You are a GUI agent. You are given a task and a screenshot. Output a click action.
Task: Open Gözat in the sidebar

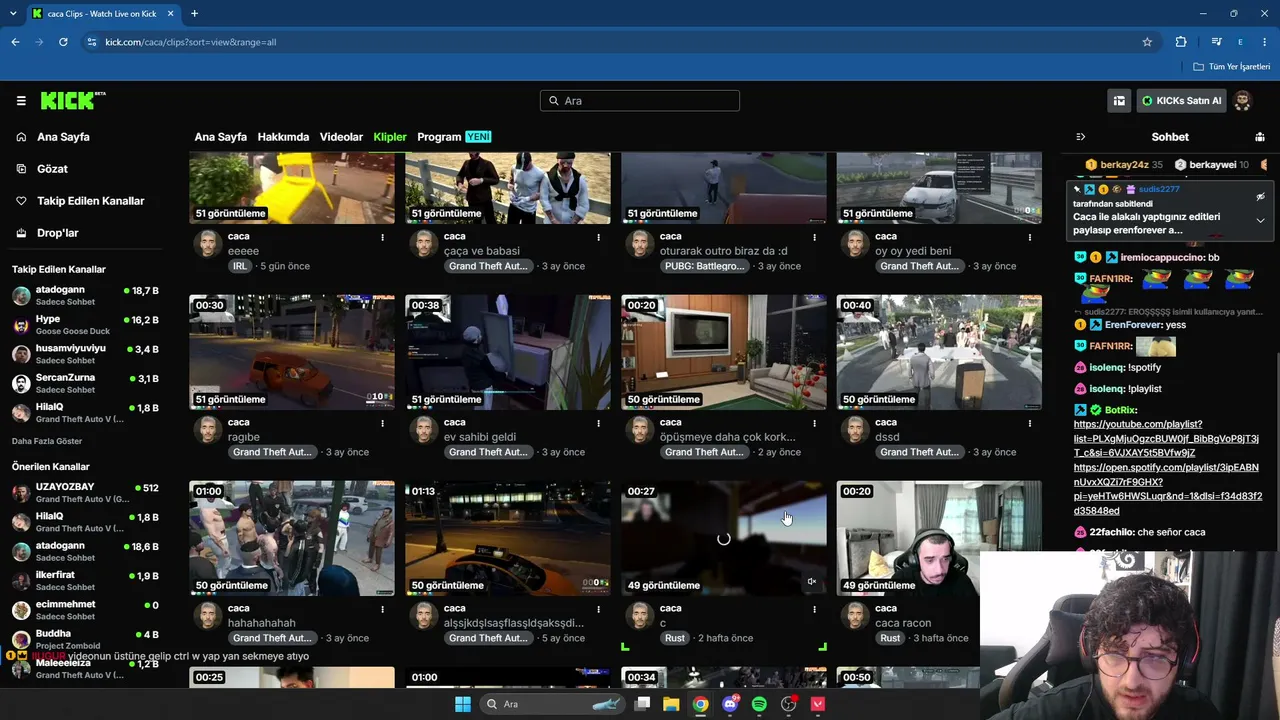point(52,169)
